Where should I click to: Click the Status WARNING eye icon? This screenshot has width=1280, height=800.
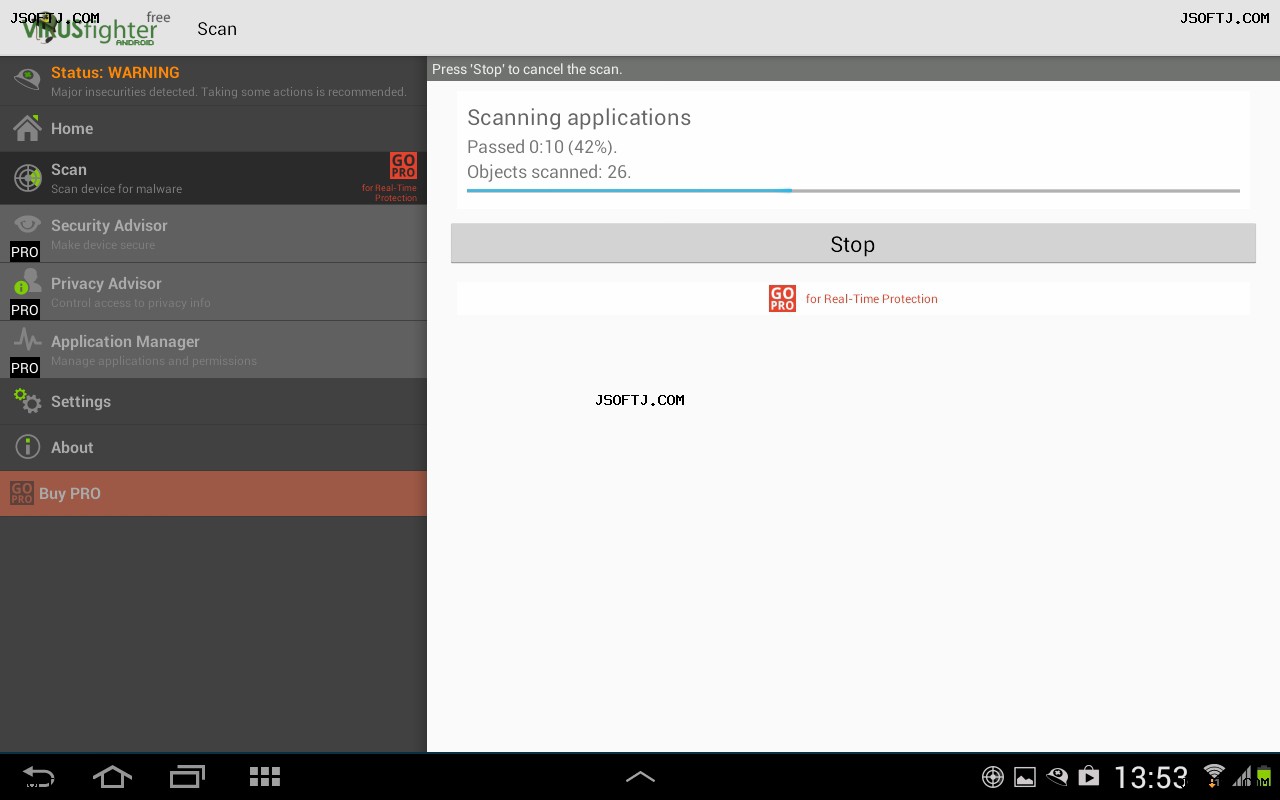coord(27,78)
